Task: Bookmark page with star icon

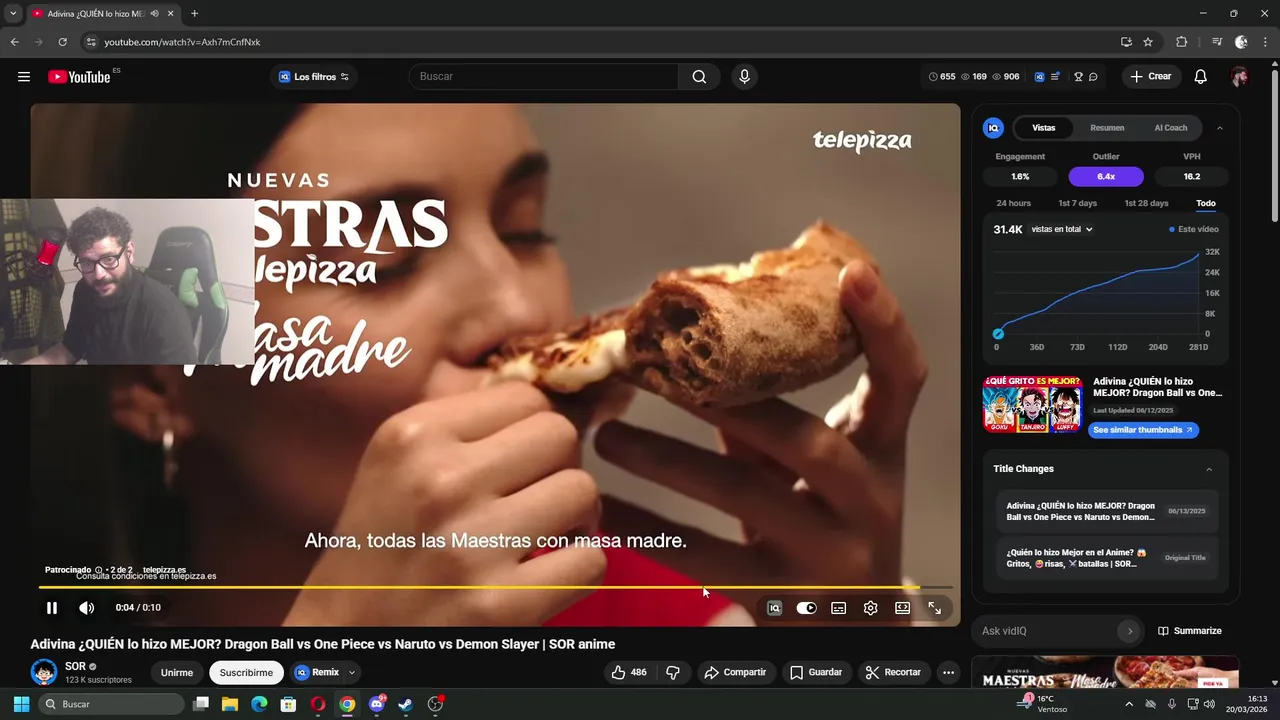Action: pos(1148,42)
